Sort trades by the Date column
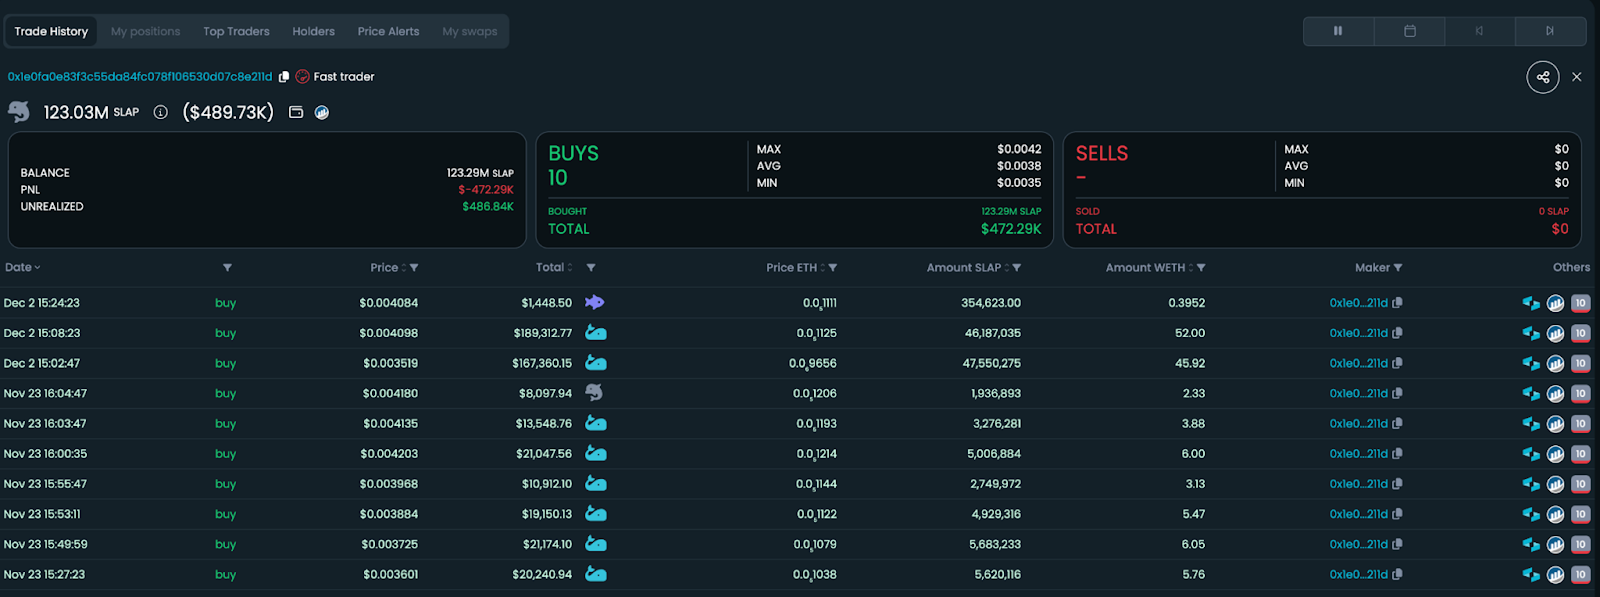The image size is (1600, 597). click(22, 268)
